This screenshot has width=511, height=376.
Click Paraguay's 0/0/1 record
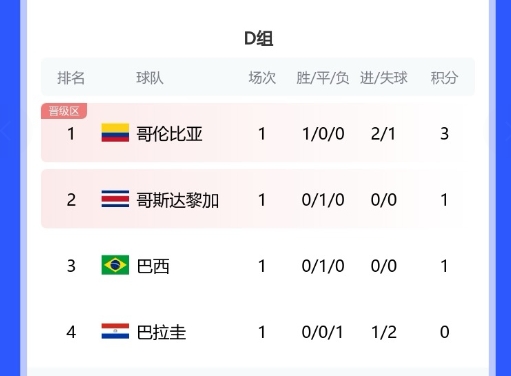pos(323,332)
